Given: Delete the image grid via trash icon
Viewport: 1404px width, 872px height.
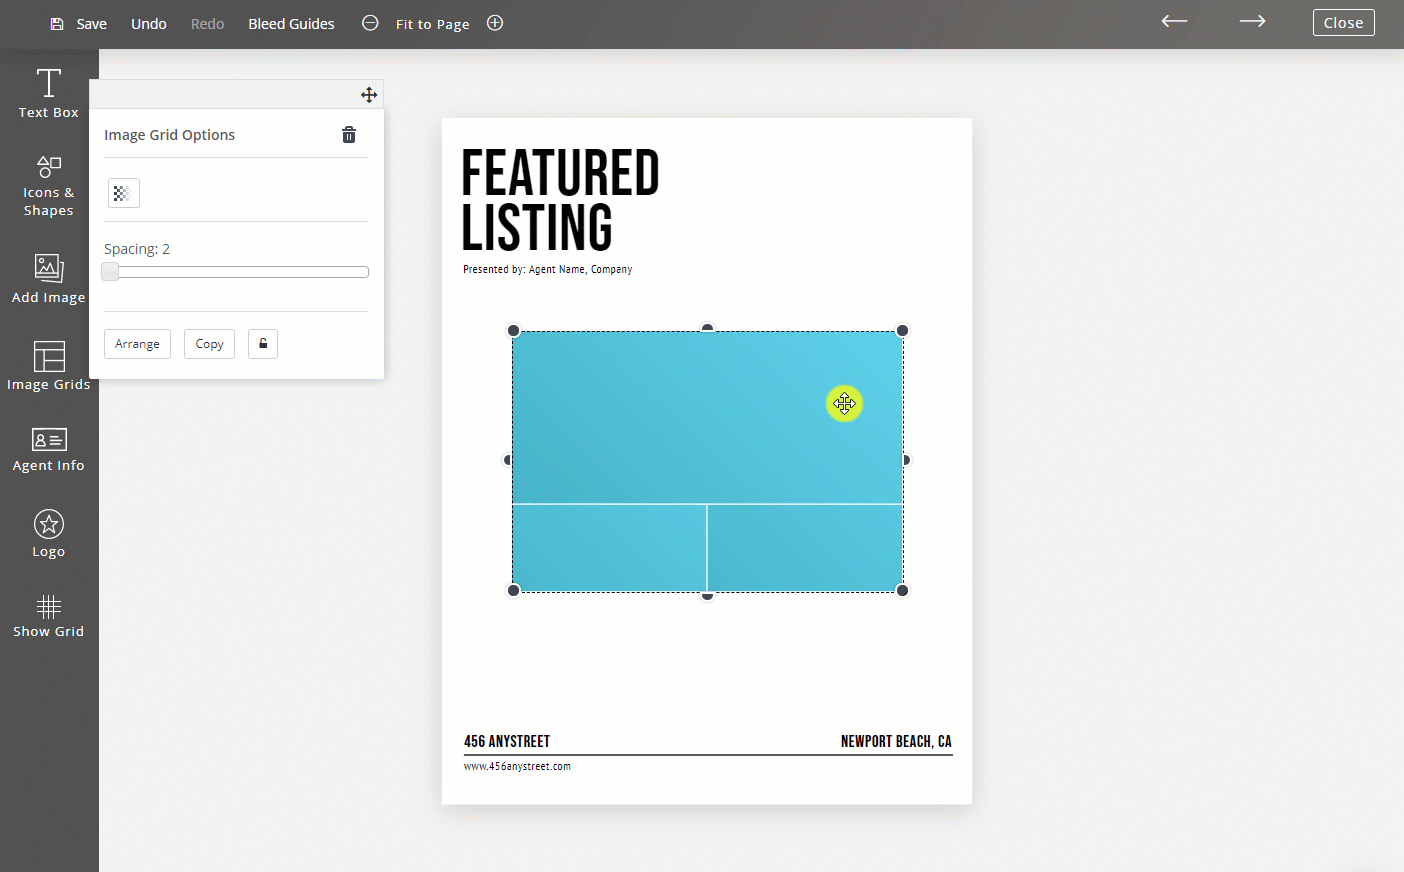Looking at the screenshot, I should coord(348,133).
